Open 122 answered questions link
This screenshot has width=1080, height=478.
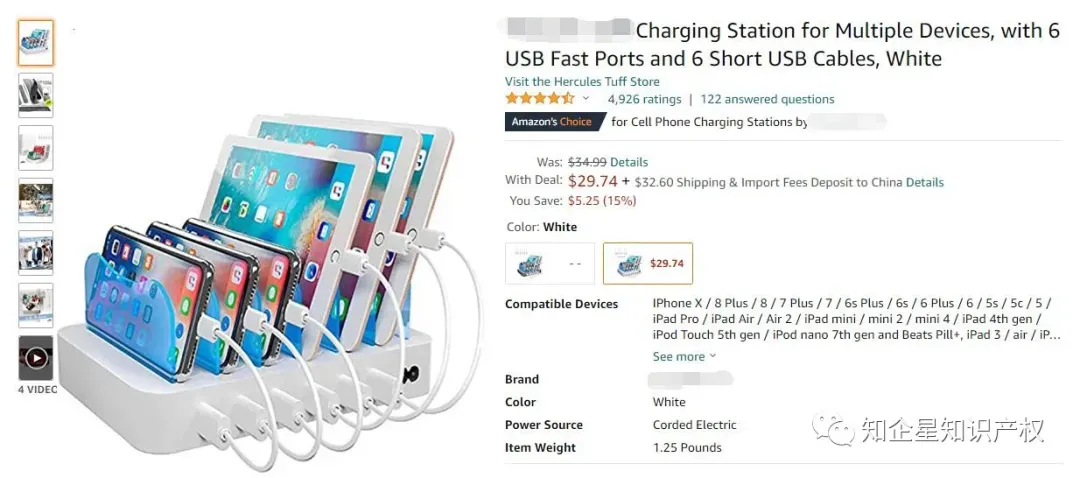[x=767, y=99]
